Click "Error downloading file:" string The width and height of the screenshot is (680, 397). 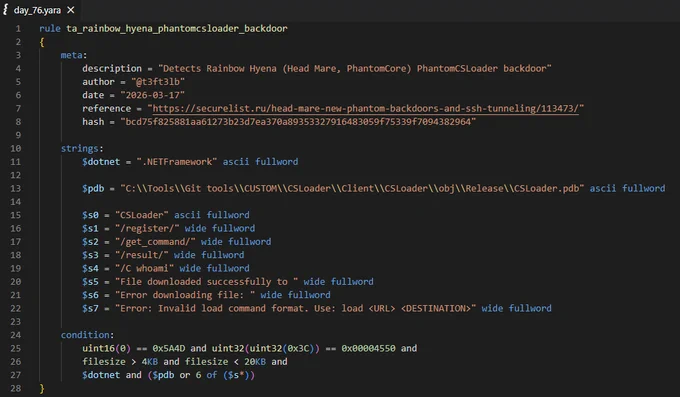pyautogui.click(x=185, y=295)
